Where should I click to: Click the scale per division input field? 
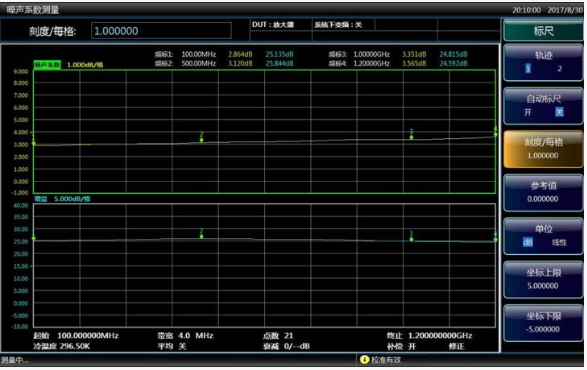pyautogui.click(x=161, y=31)
